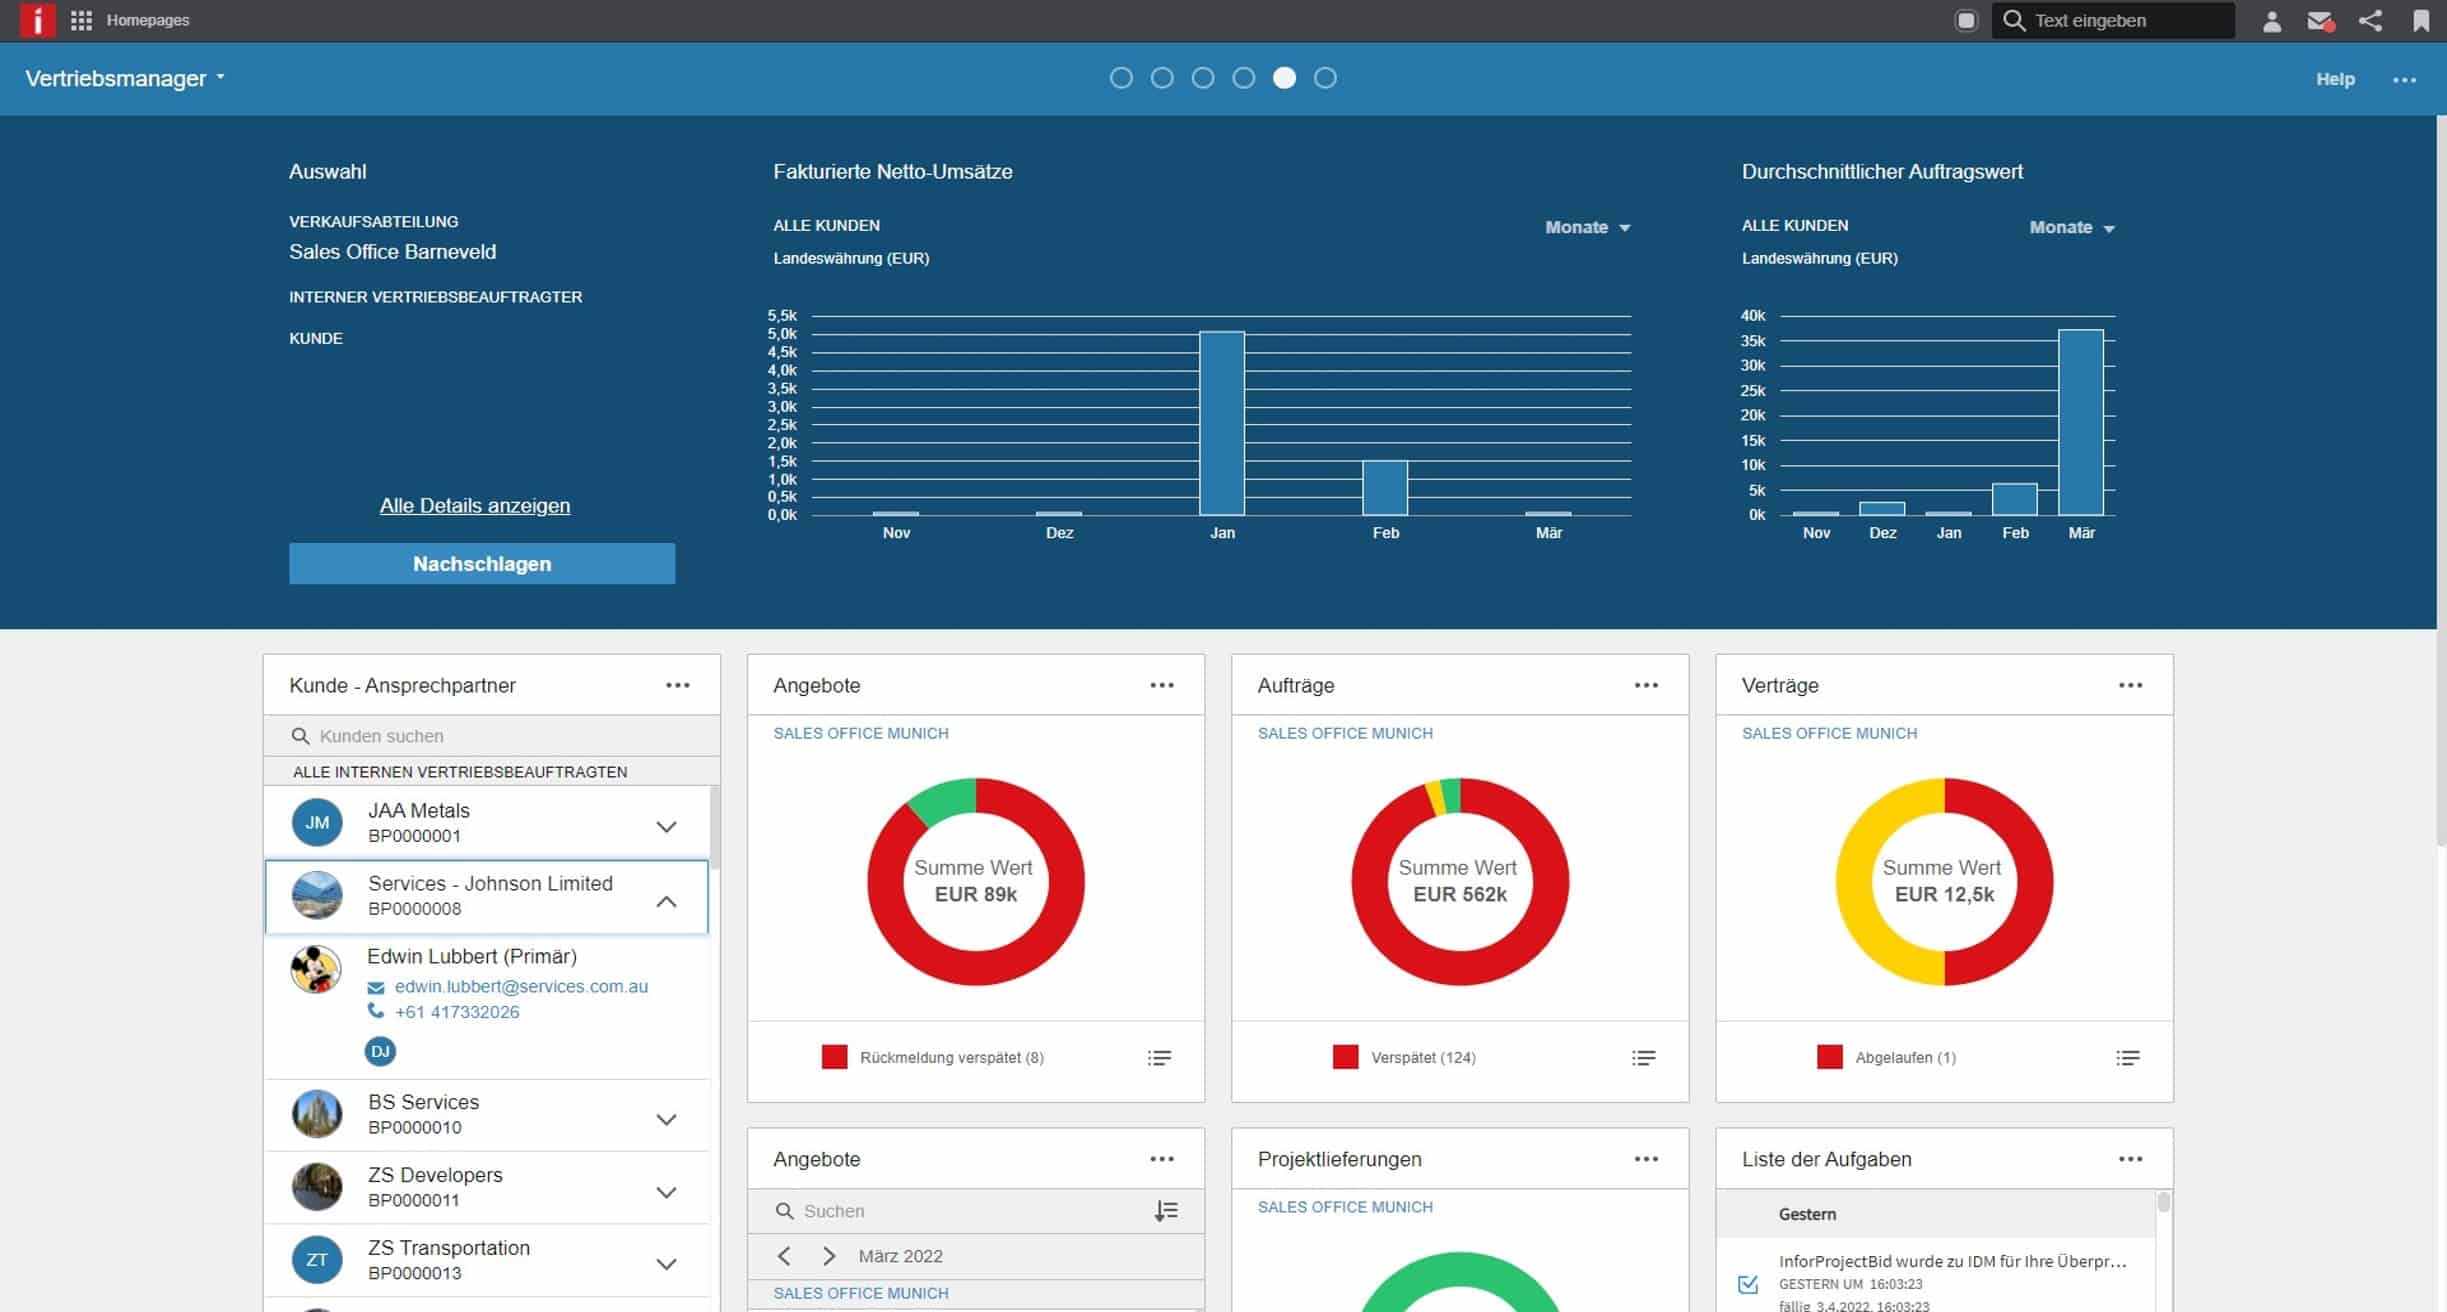Expand the ZS Developers customer row

(666, 1191)
